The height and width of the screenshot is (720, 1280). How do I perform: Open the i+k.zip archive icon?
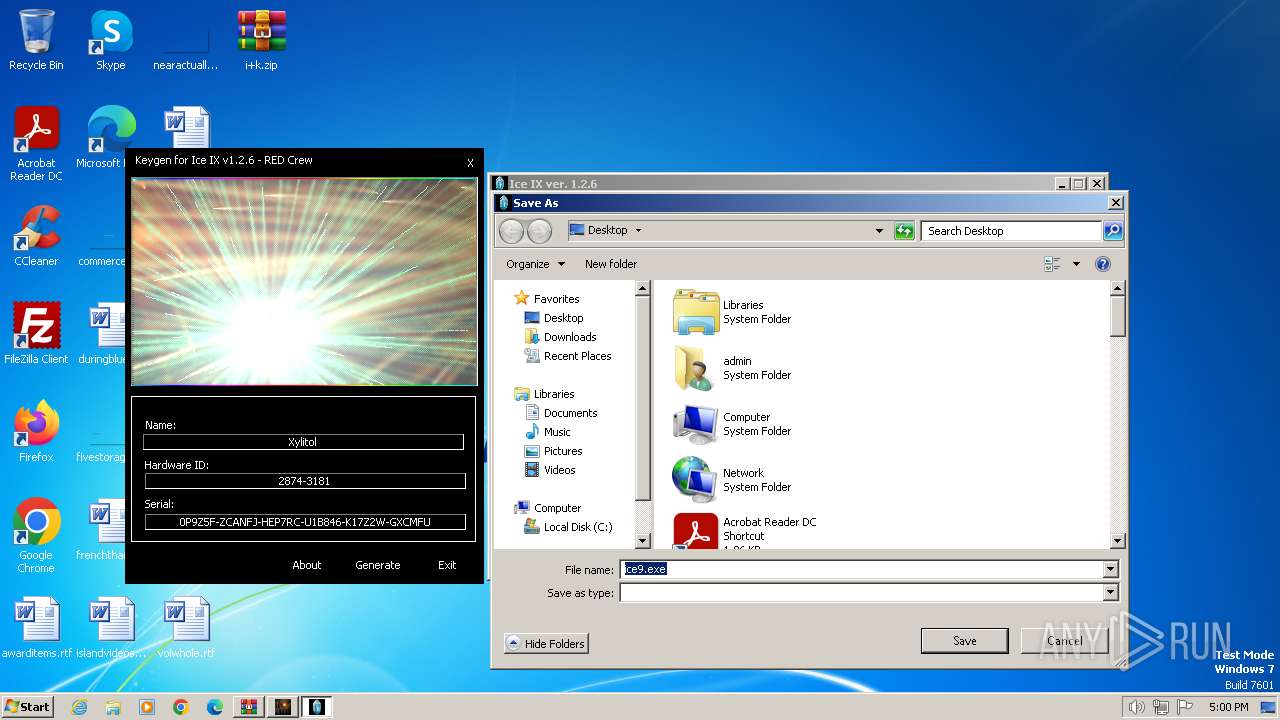click(x=261, y=40)
